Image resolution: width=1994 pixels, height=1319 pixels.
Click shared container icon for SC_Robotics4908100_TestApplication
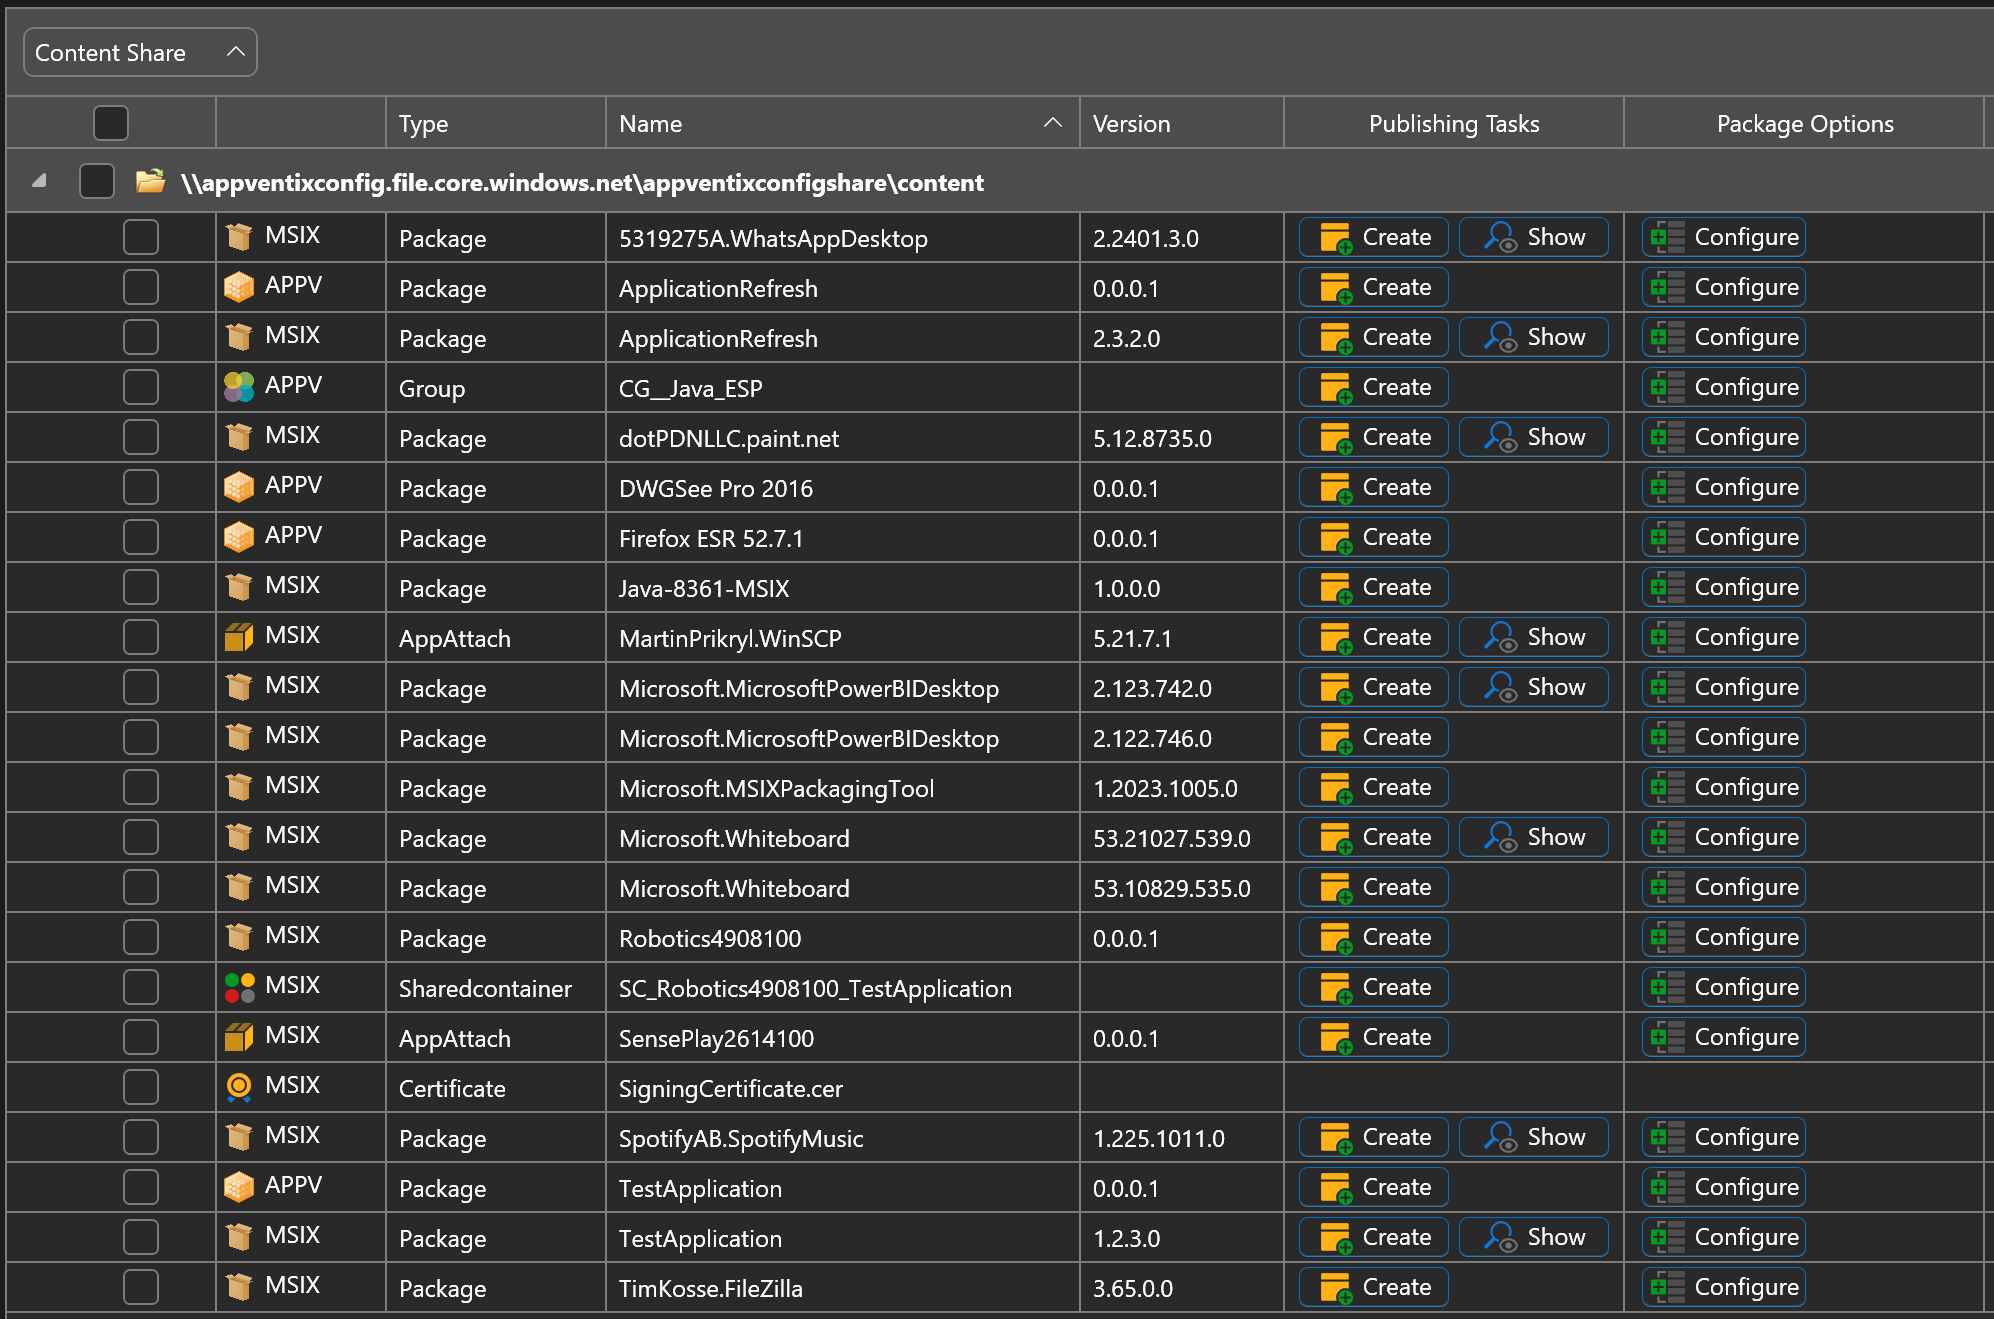(239, 987)
